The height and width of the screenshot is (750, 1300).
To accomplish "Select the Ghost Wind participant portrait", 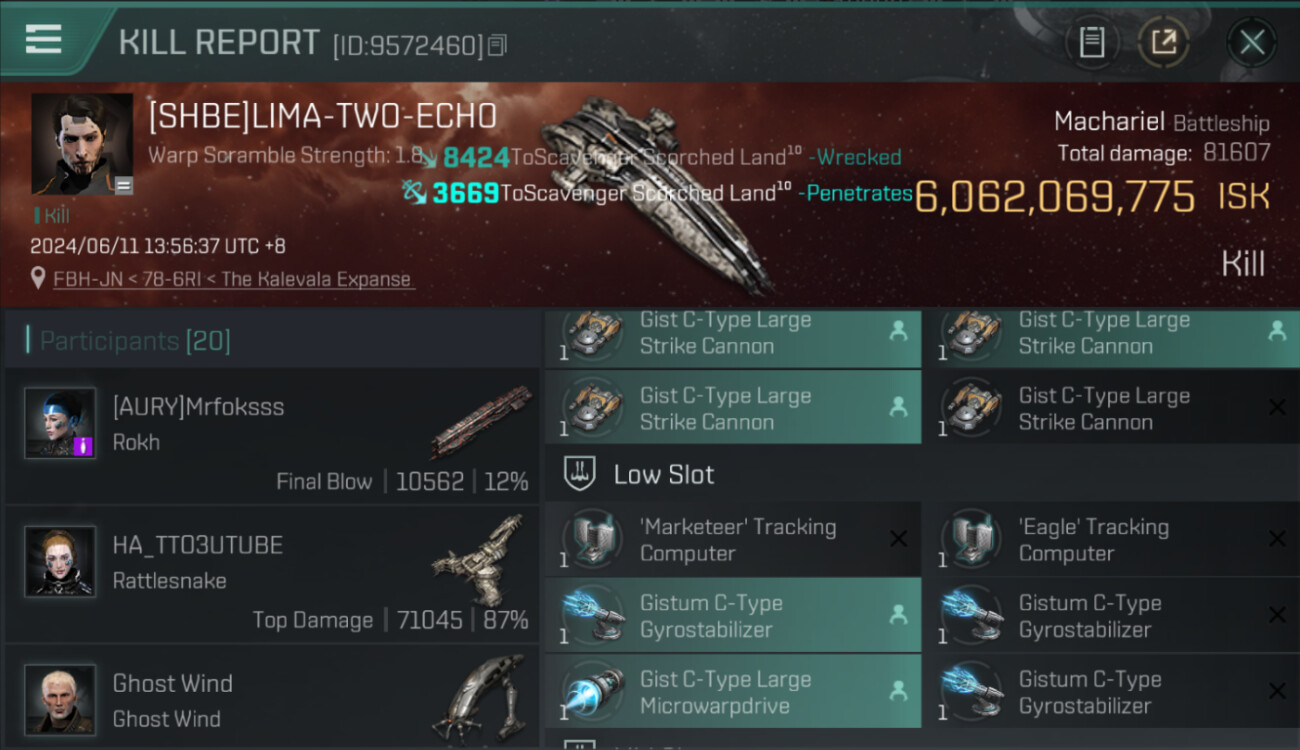I will coord(60,699).
